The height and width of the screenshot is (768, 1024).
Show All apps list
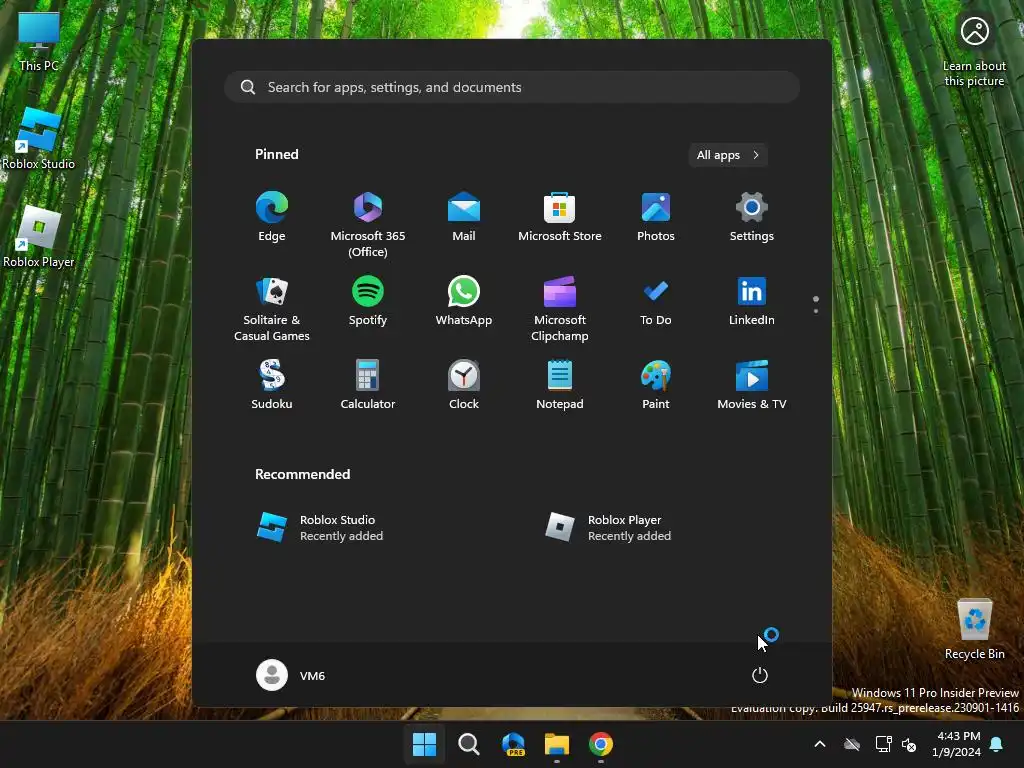click(x=728, y=155)
